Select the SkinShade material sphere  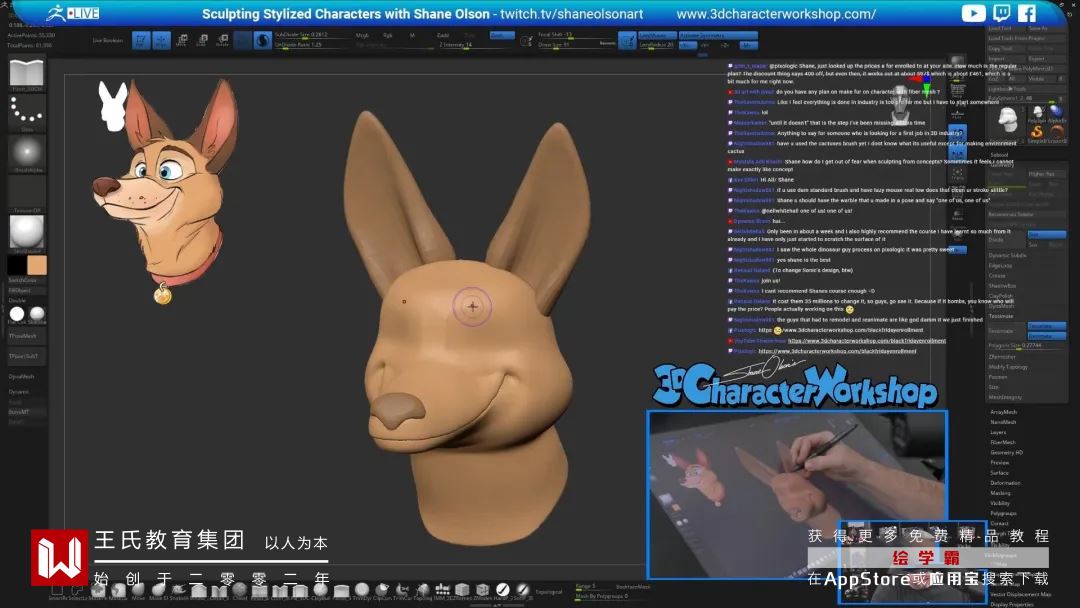click(37, 314)
